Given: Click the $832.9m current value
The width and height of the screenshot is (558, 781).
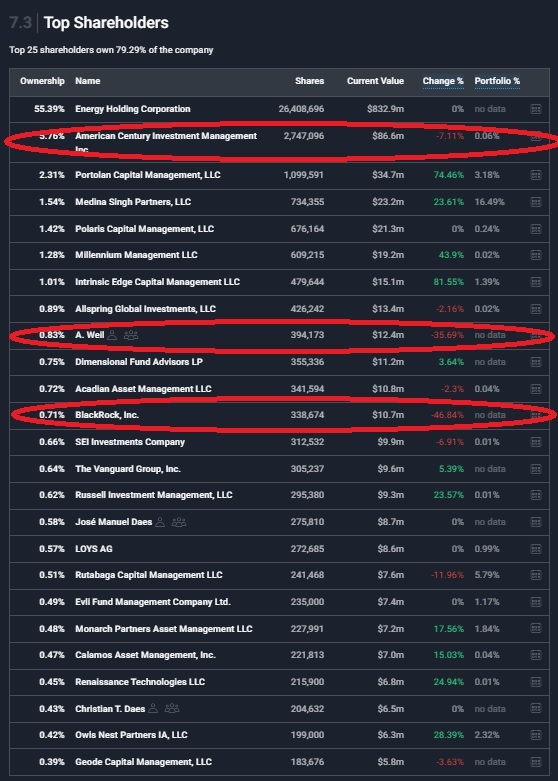Looking at the screenshot, I should 386,109.
